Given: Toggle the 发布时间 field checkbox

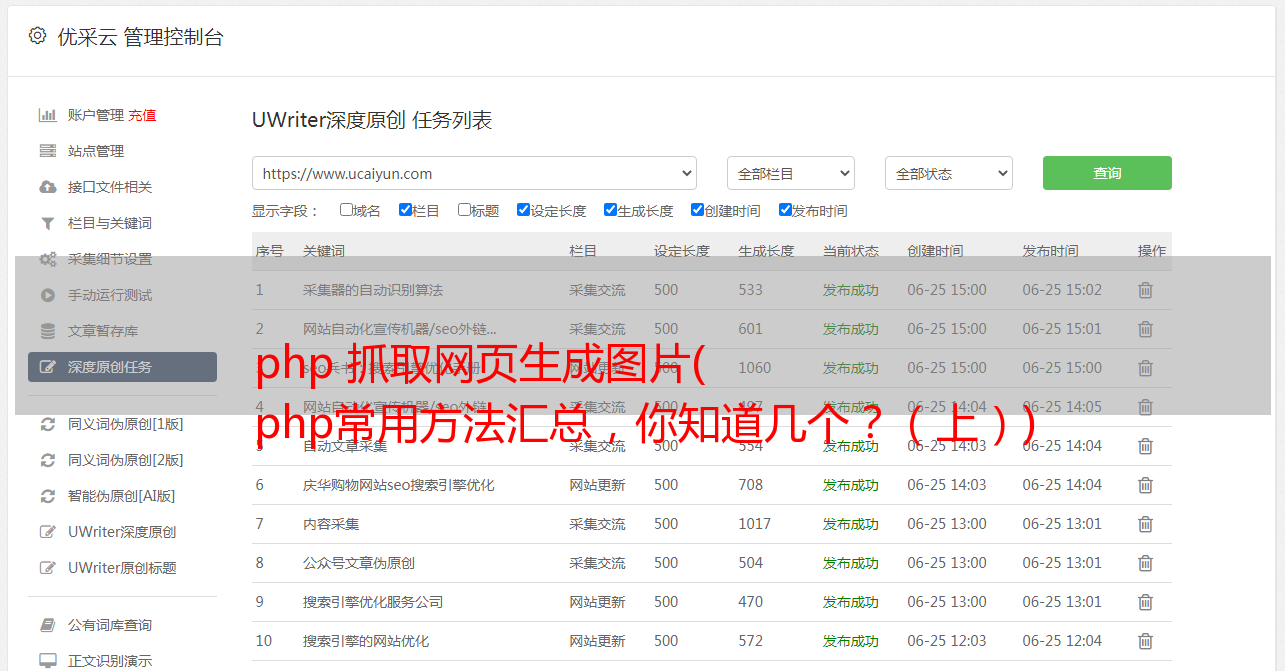Looking at the screenshot, I should click(x=785, y=210).
